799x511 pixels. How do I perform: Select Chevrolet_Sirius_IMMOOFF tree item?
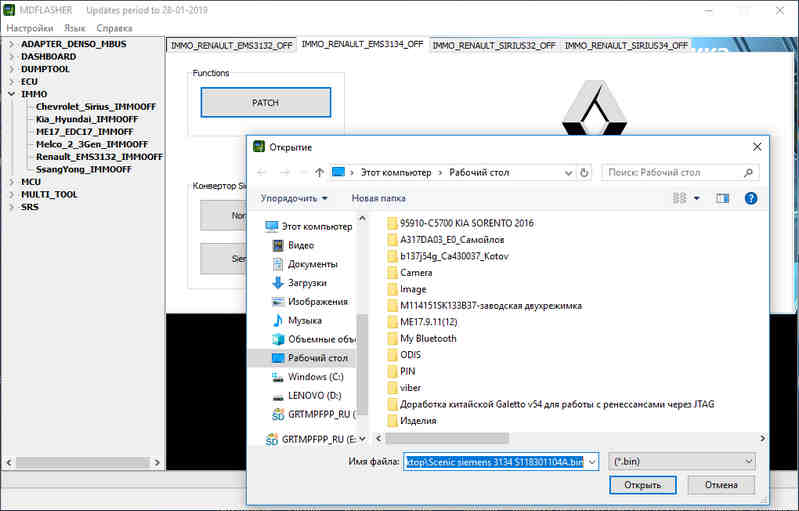click(96, 107)
